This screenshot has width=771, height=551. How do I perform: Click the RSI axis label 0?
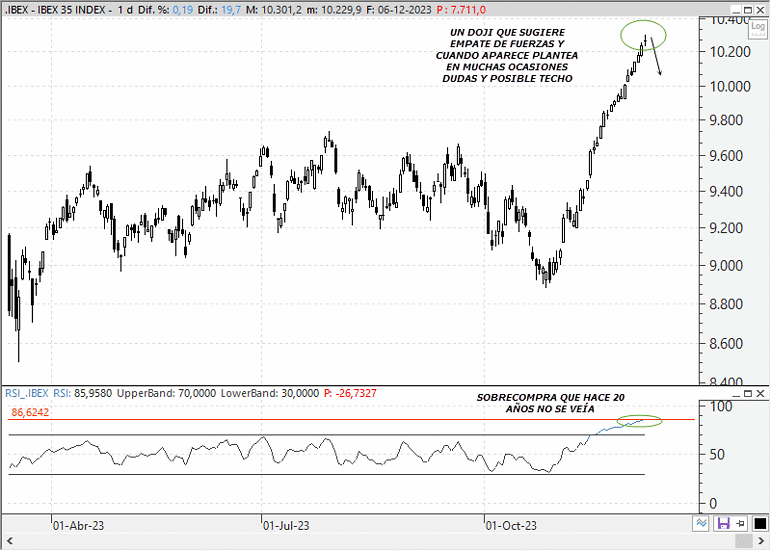pyautogui.click(x=713, y=504)
